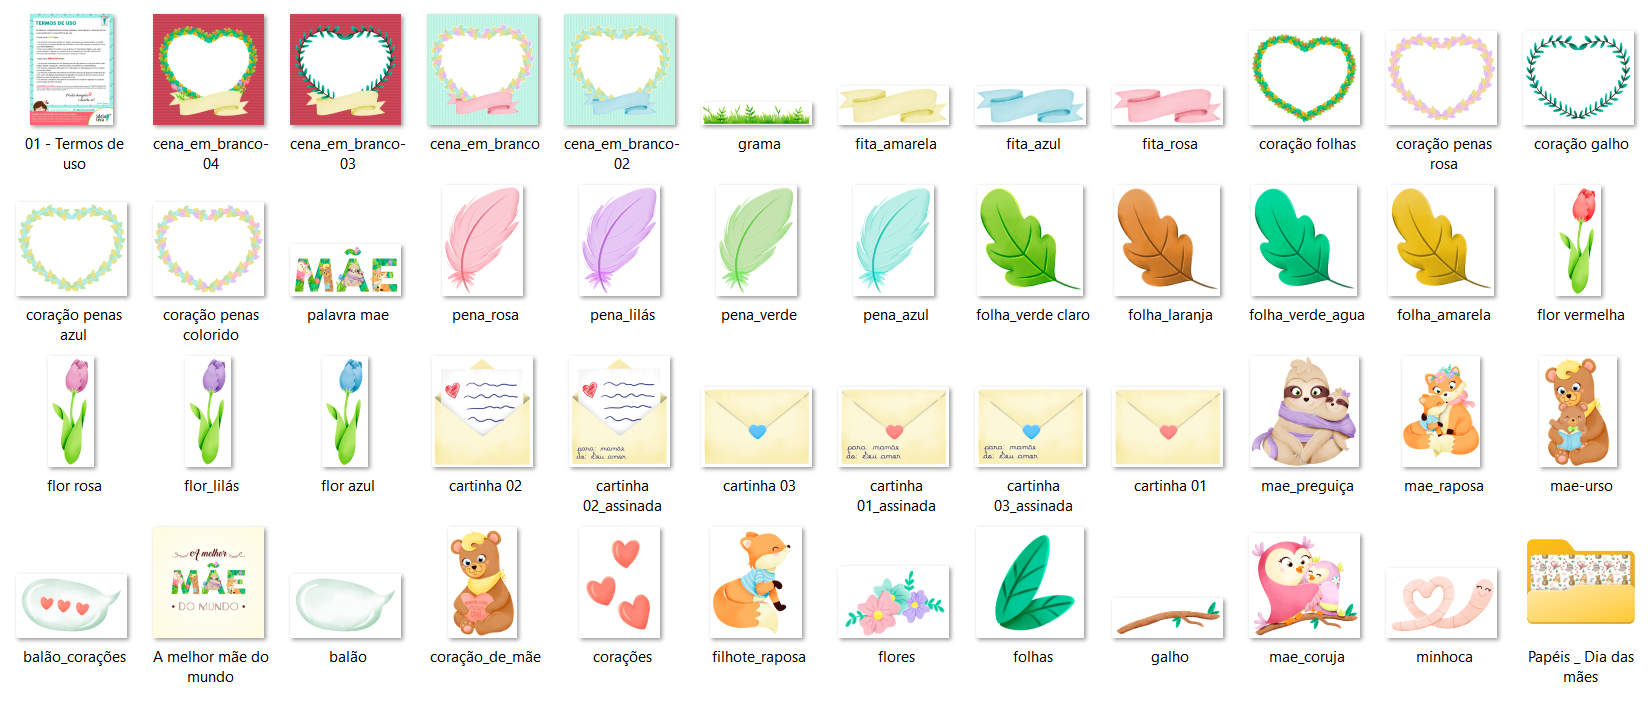The image size is (1648, 707).
Task: Open the cena_em_branco-04 scene image
Action: tap(210, 70)
